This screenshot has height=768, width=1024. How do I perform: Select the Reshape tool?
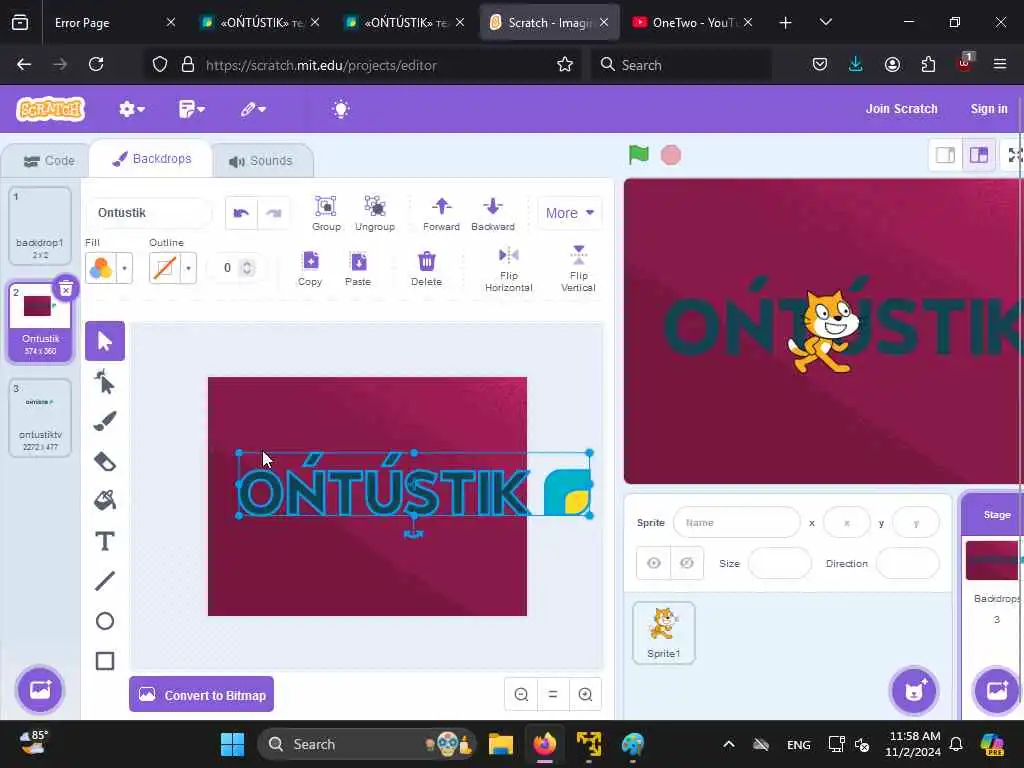(104, 381)
